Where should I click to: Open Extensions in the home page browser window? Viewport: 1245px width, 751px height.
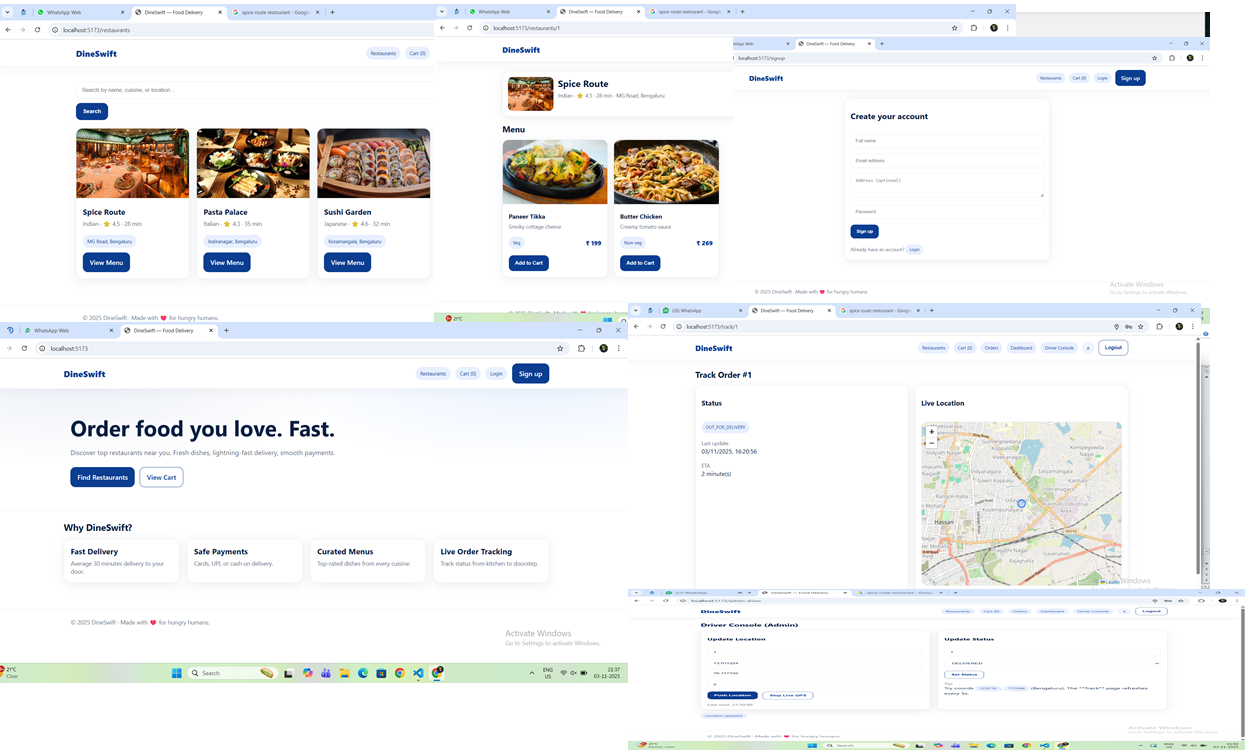581,348
